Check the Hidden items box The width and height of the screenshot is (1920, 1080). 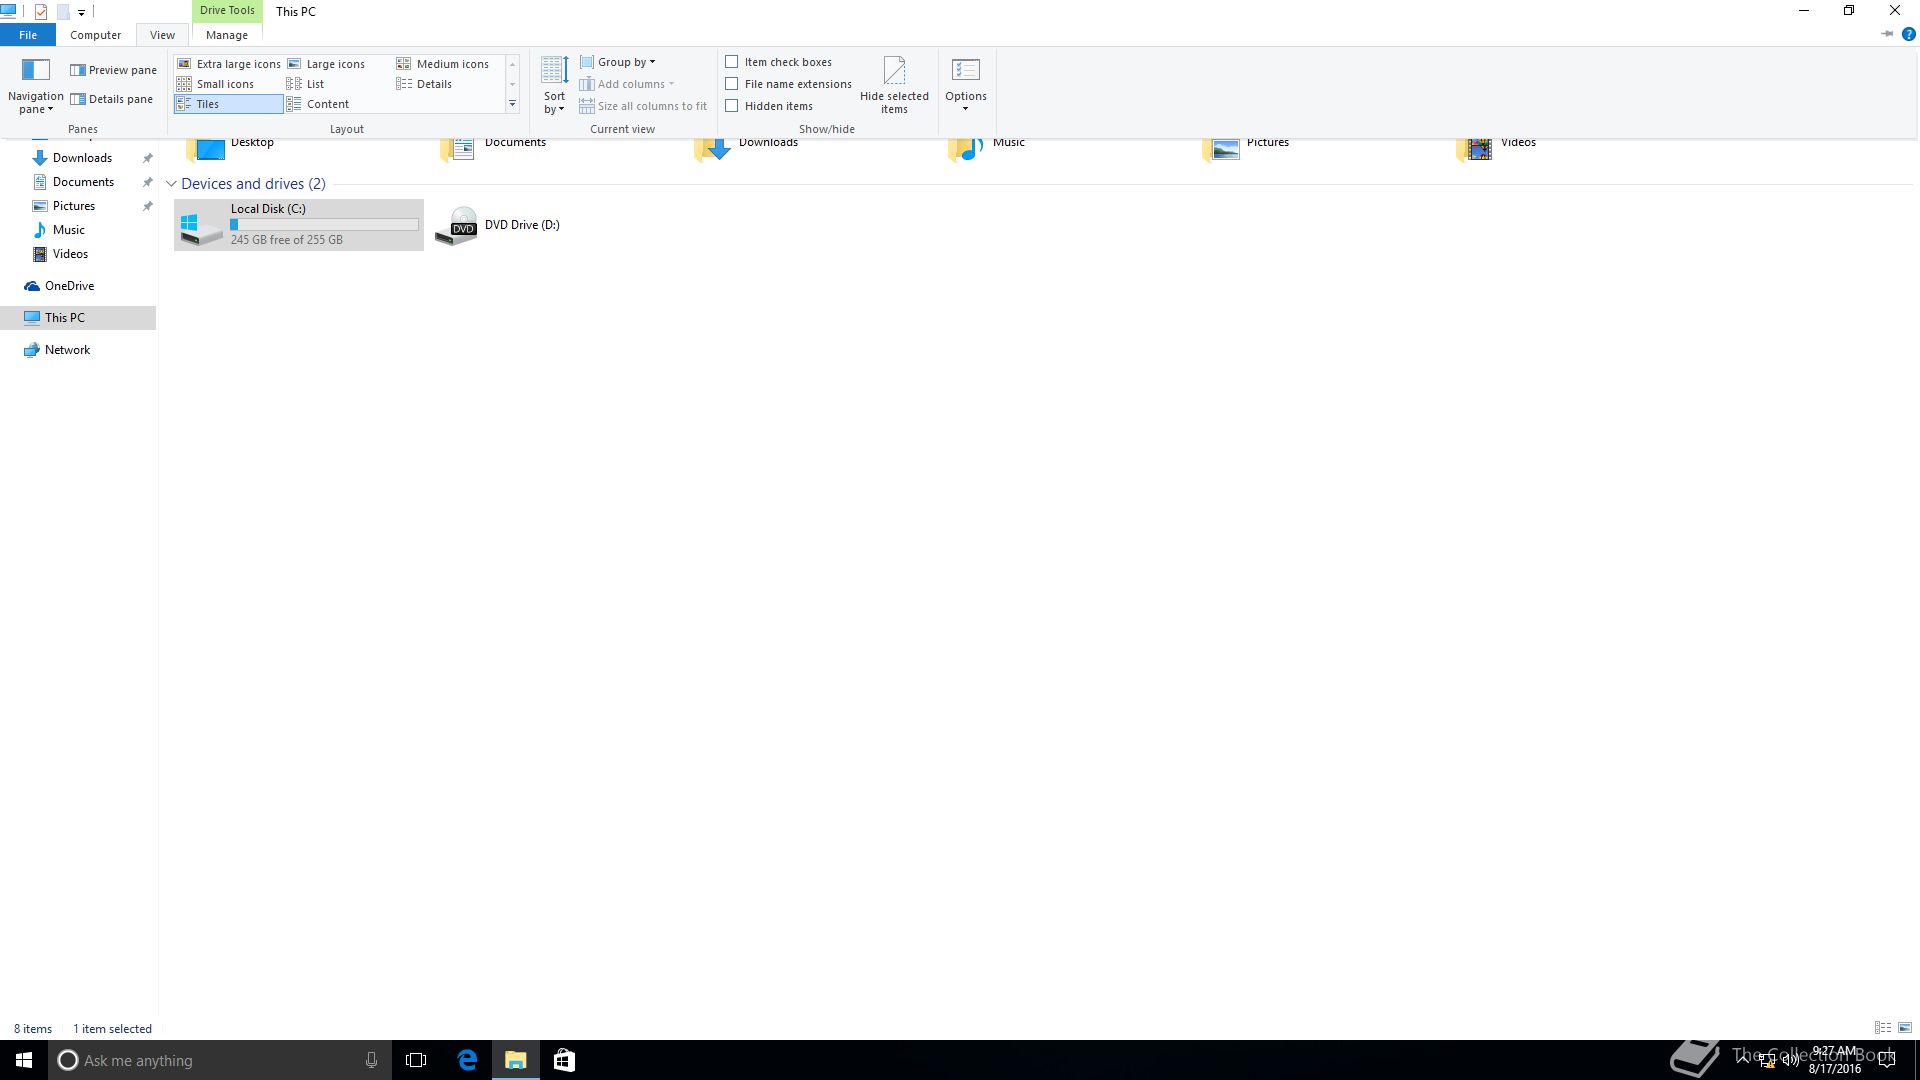pyautogui.click(x=732, y=106)
